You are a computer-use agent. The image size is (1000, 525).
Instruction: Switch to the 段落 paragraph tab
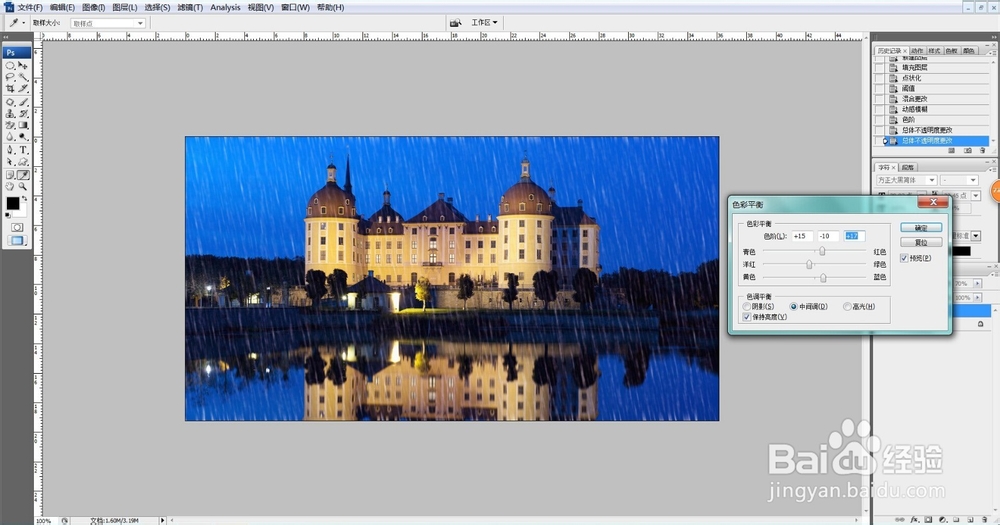[909, 167]
